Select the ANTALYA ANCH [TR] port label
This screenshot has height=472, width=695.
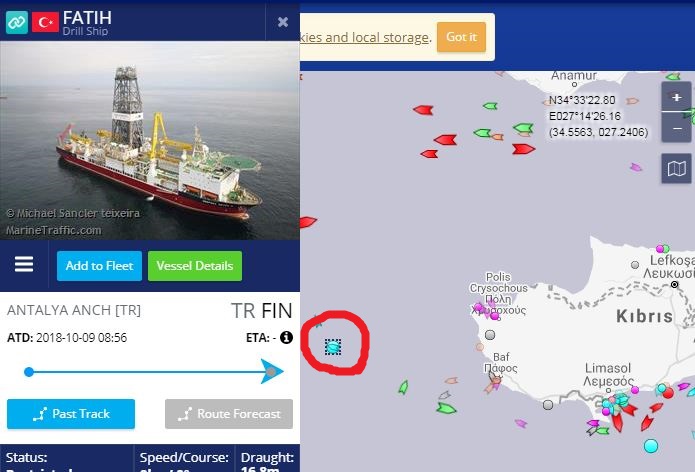coord(74,310)
